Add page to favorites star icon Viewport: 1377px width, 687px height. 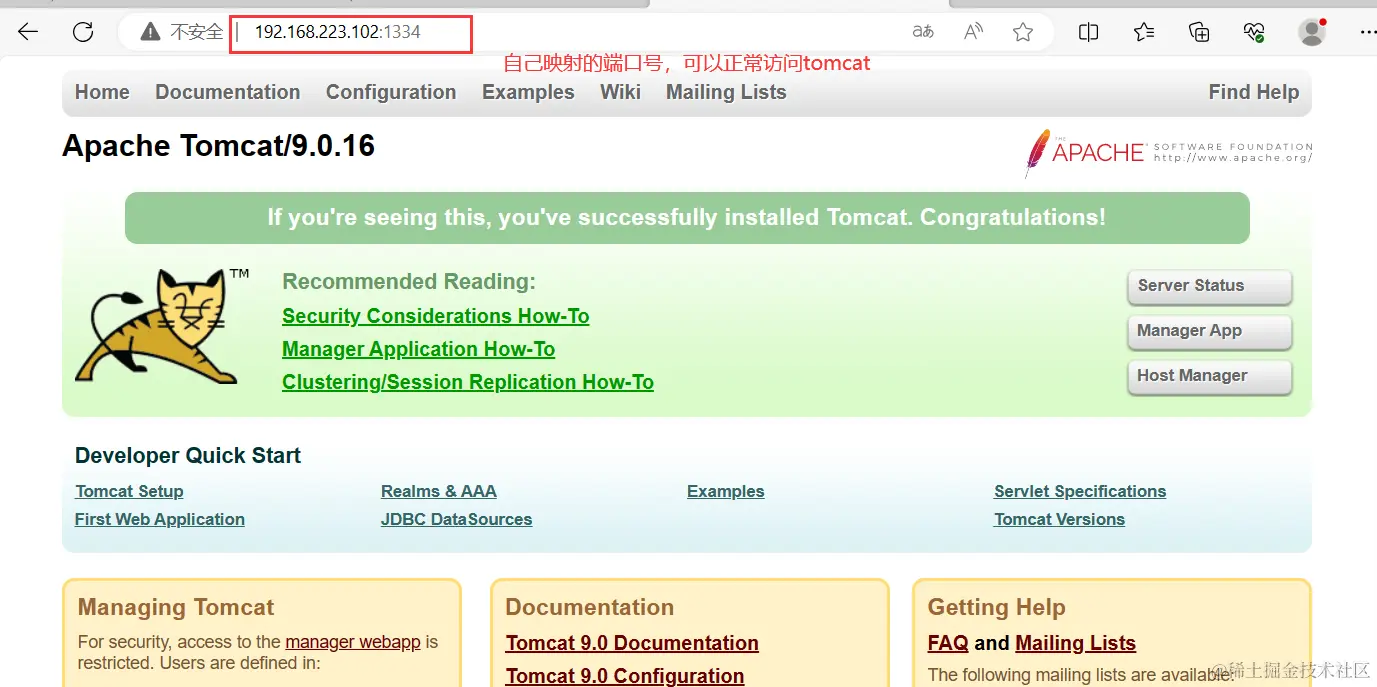point(1022,32)
